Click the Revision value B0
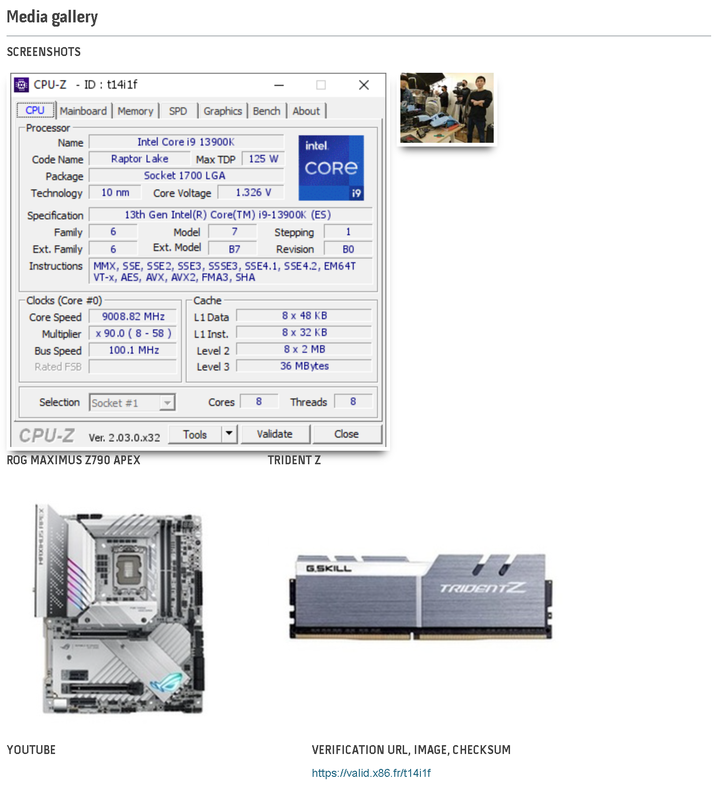Screen dimensions: 720x789 [348, 249]
